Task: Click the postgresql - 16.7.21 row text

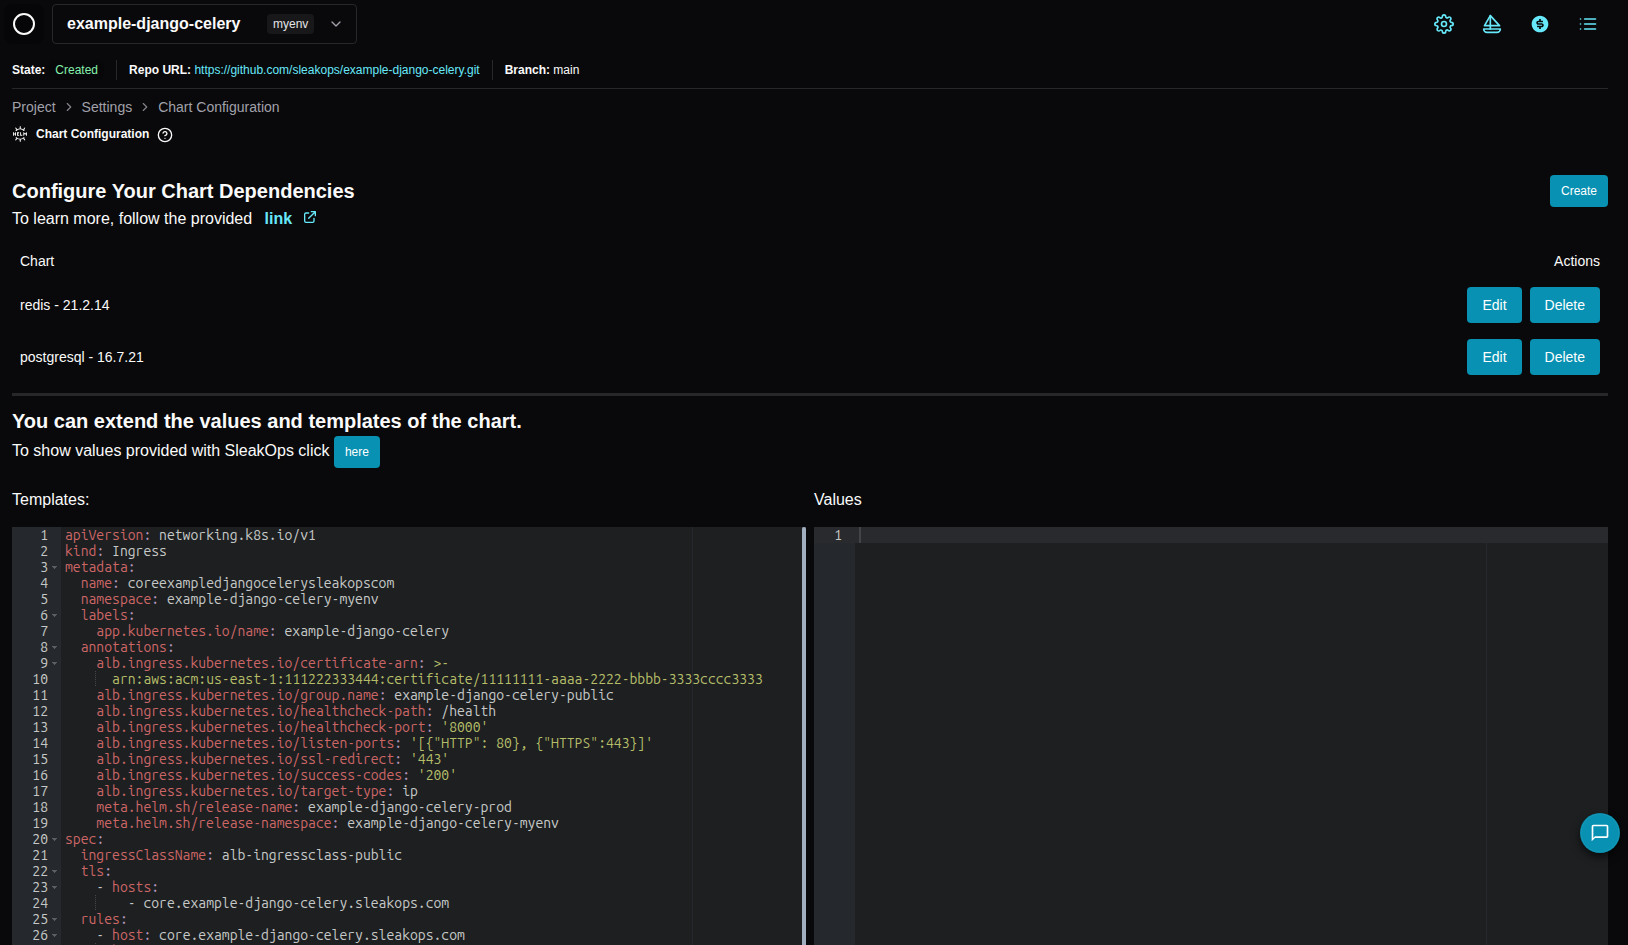Action: (82, 357)
